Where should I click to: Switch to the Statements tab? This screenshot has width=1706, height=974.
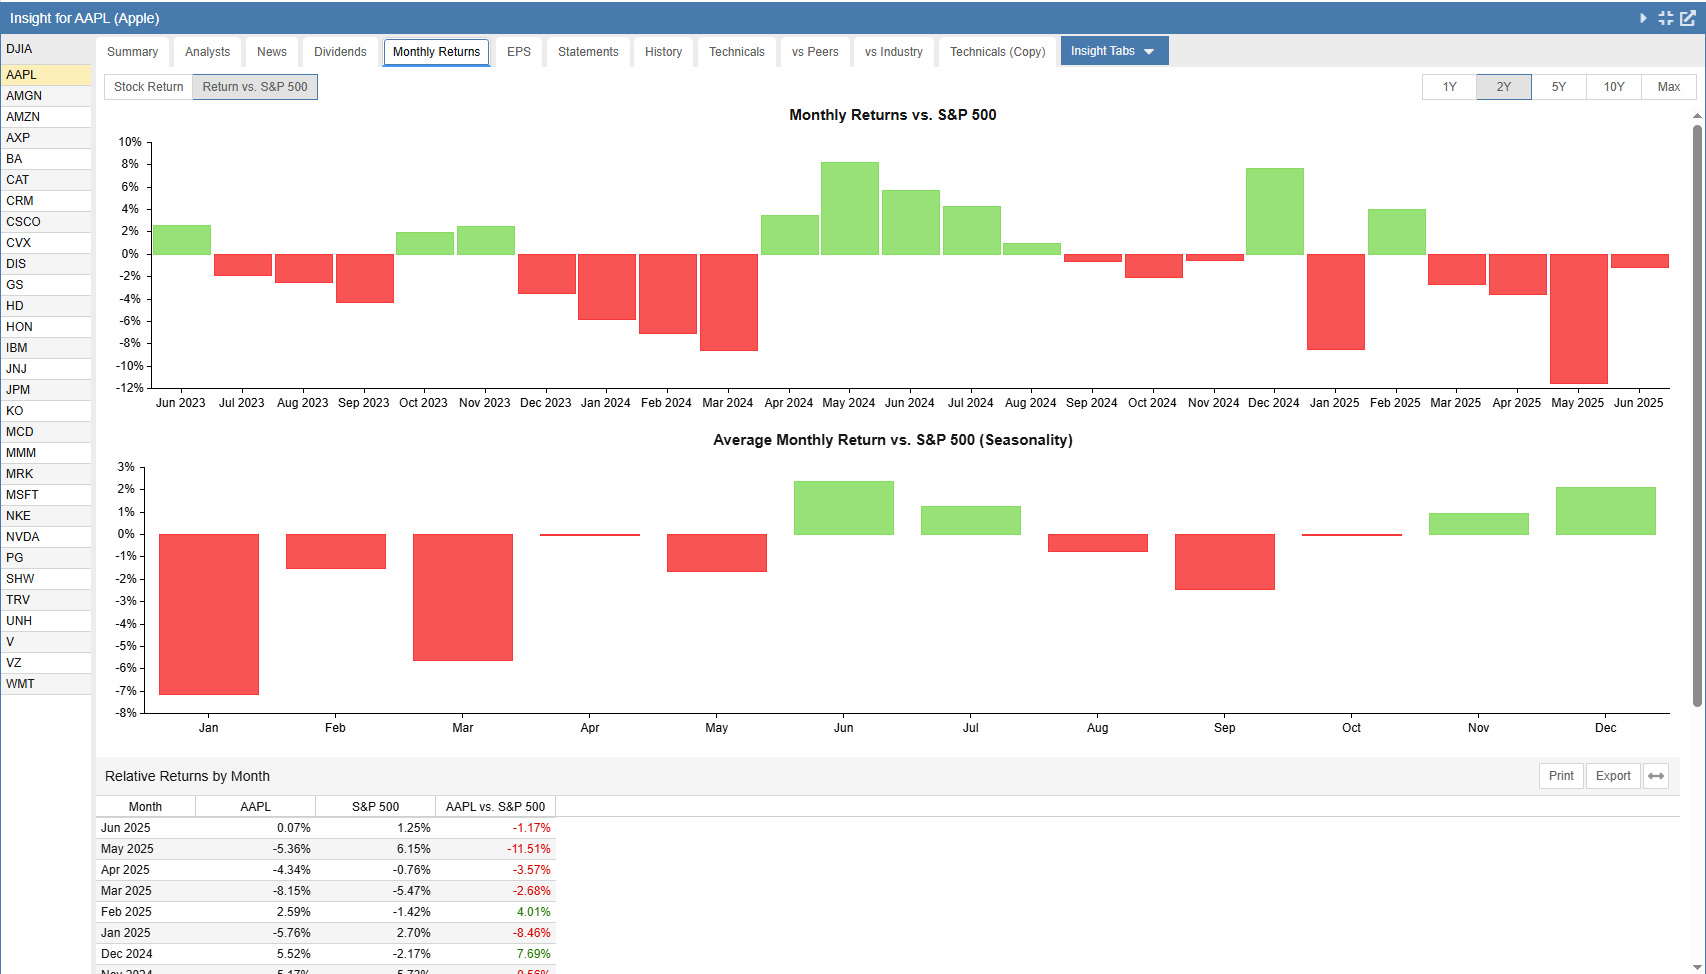[588, 52]
